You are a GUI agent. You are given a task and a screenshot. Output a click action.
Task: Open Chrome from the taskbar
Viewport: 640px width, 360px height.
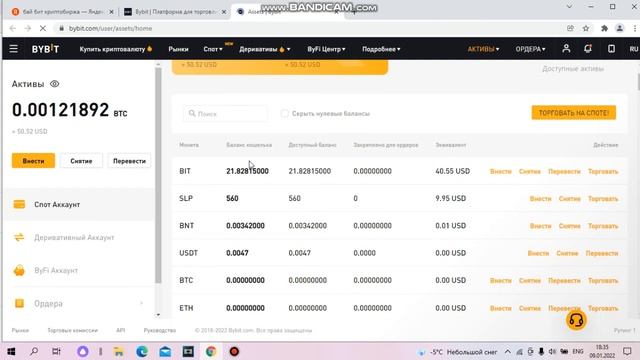[211, 351]
